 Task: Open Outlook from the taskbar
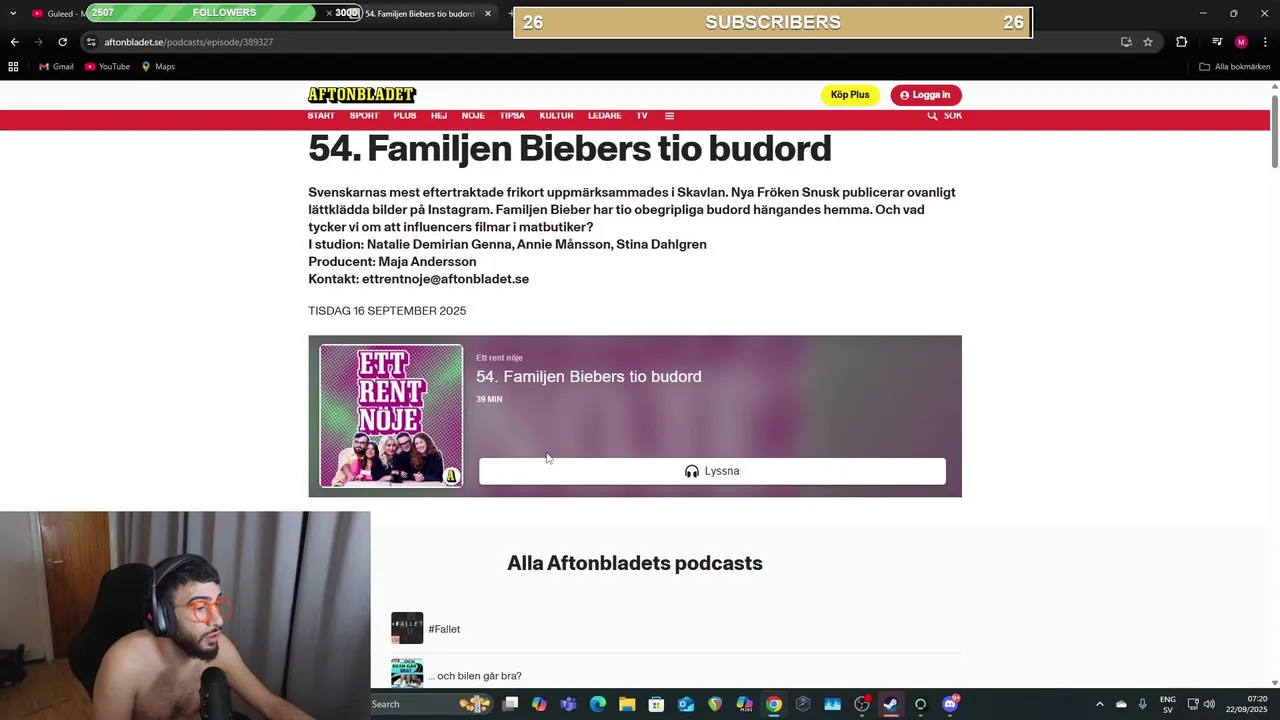686,704
